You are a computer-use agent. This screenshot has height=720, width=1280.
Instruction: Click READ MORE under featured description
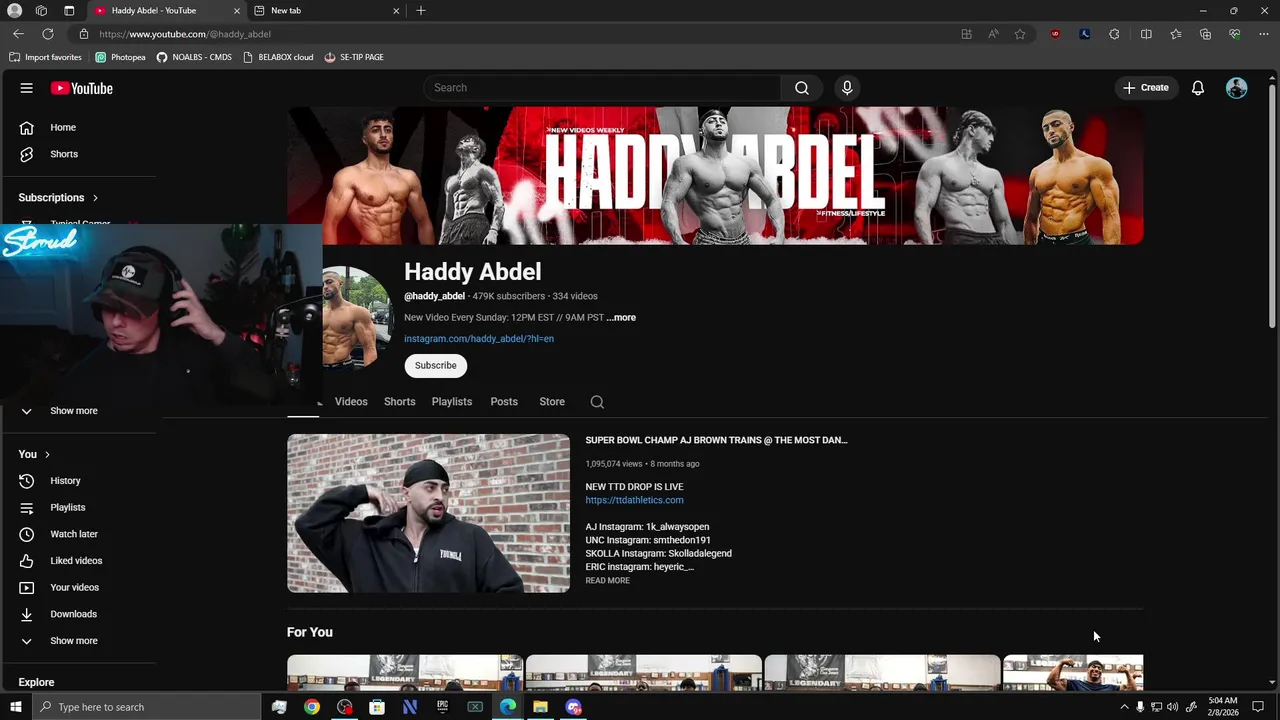click(x=607, y=581)
